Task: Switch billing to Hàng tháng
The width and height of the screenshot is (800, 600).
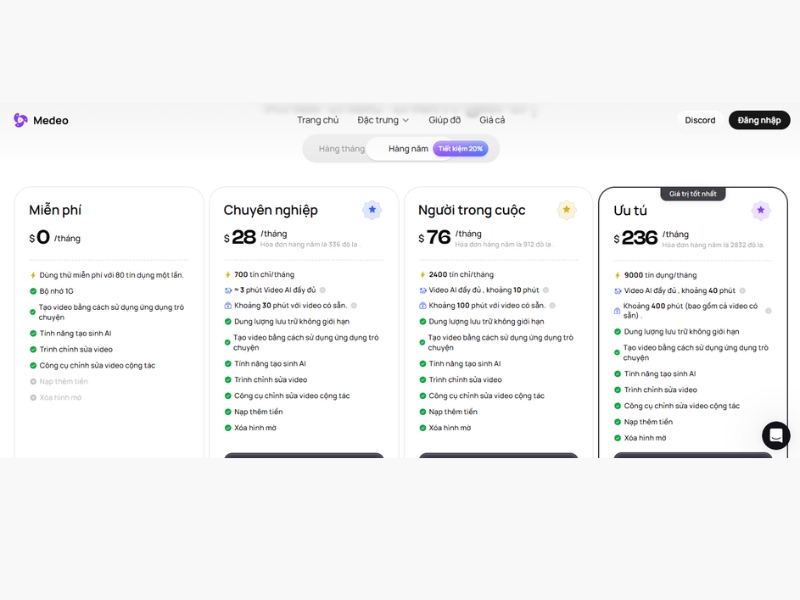Action: [341, 149]
